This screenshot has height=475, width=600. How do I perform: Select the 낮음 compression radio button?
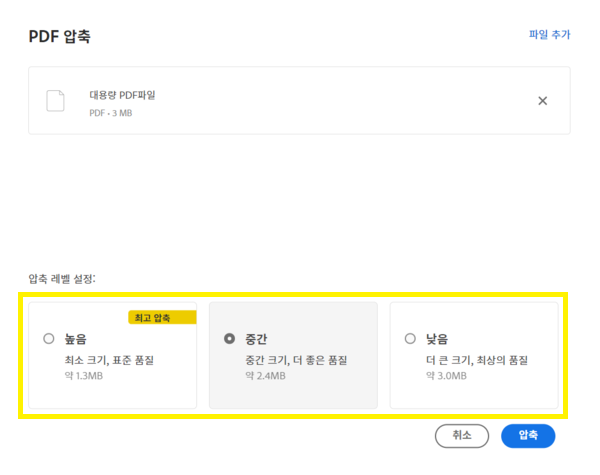pyautogui.click(x=410, y=339)
